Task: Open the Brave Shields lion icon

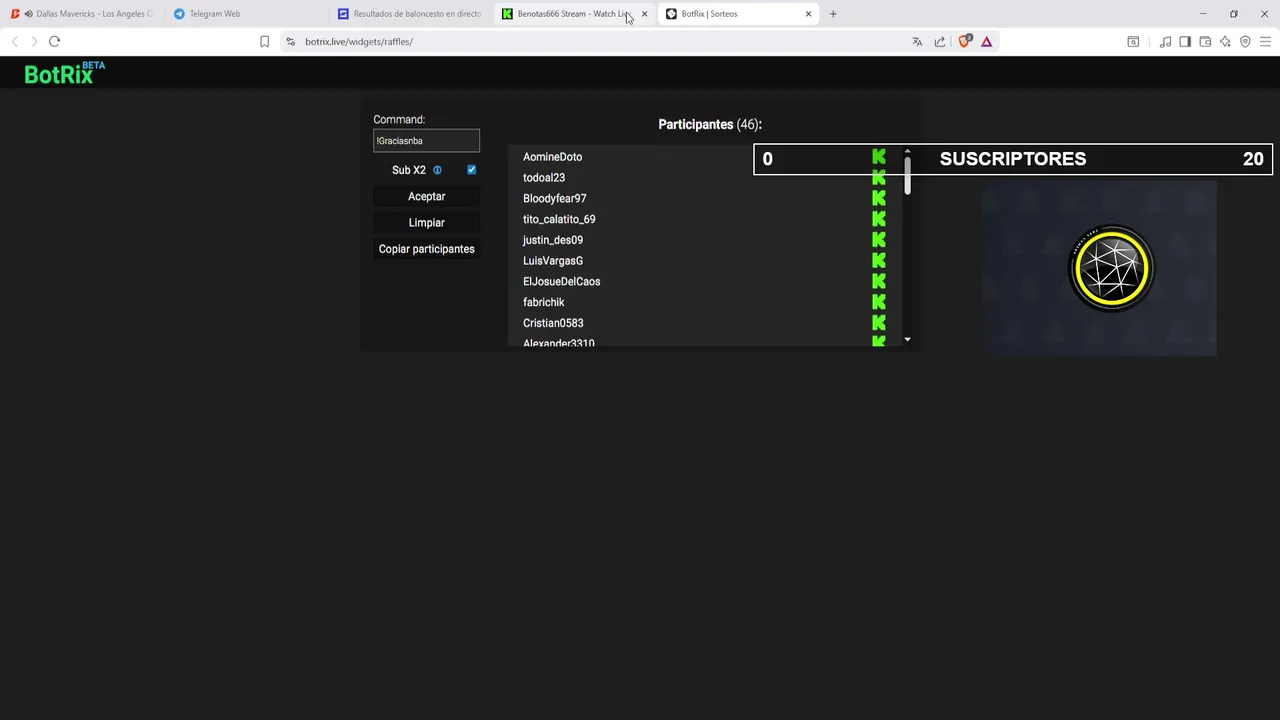Action: 965,41
